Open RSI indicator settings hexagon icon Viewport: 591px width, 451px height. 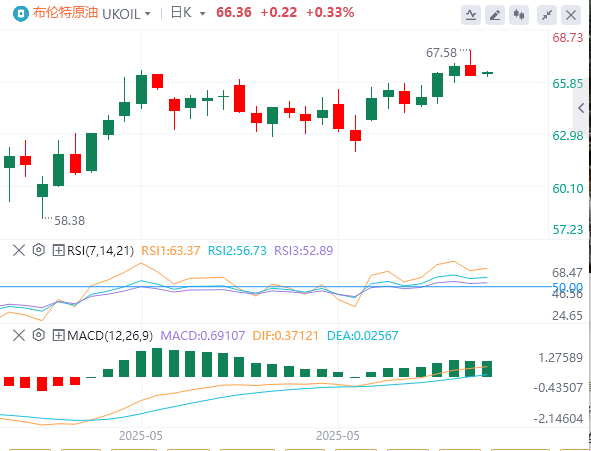[39, 250]
